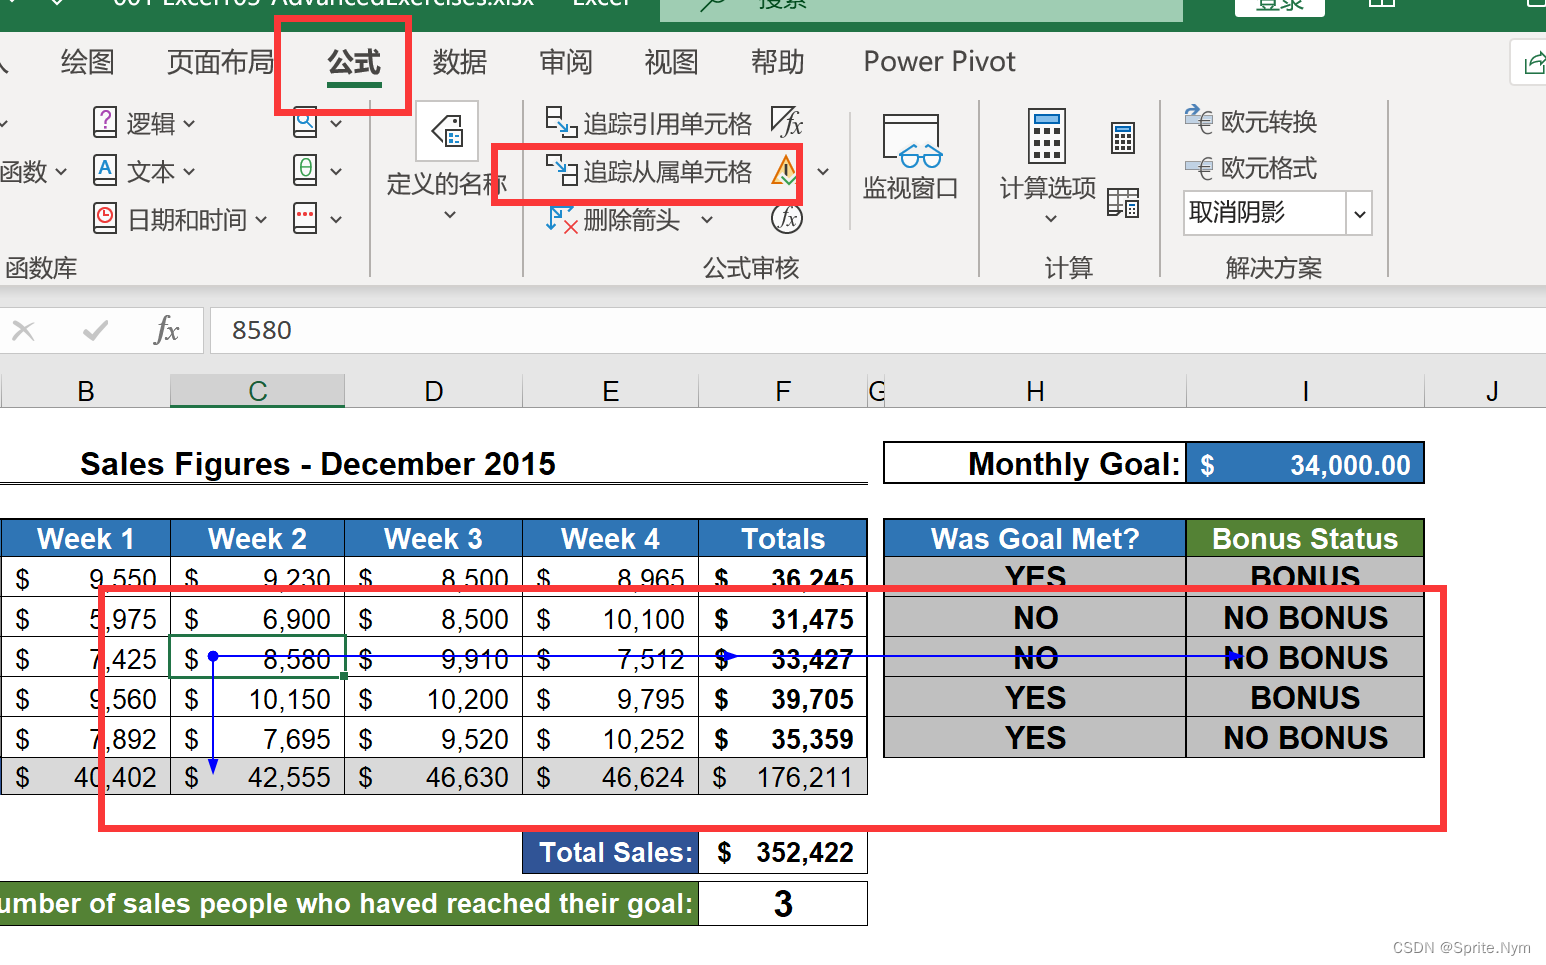This screenshot has width=1546, height=965.
Task: Open the 帮助 tab
Action: (777, 62)
